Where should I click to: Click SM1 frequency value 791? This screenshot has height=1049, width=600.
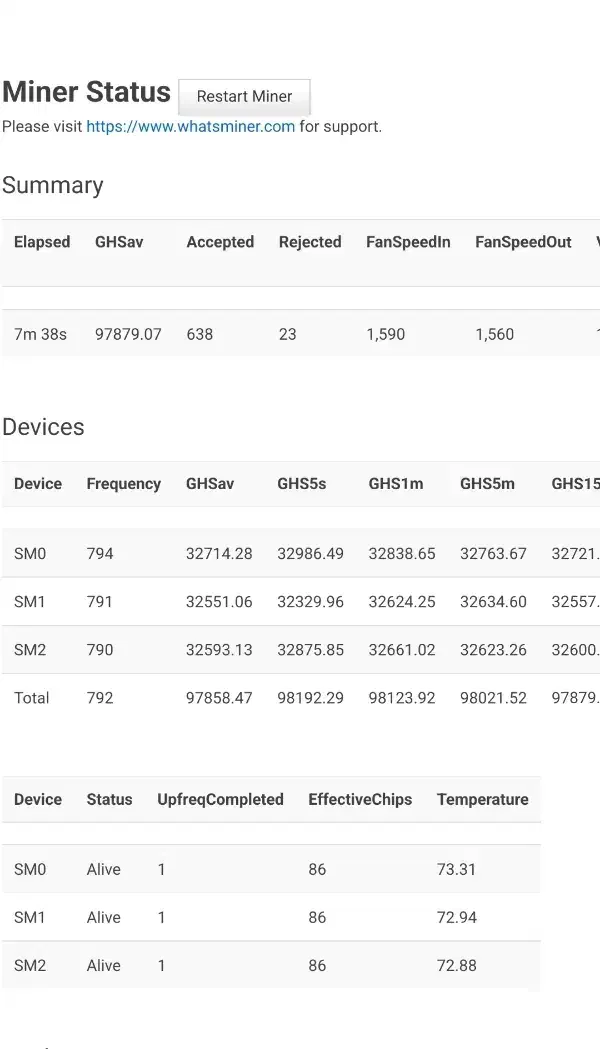(100, 602)
